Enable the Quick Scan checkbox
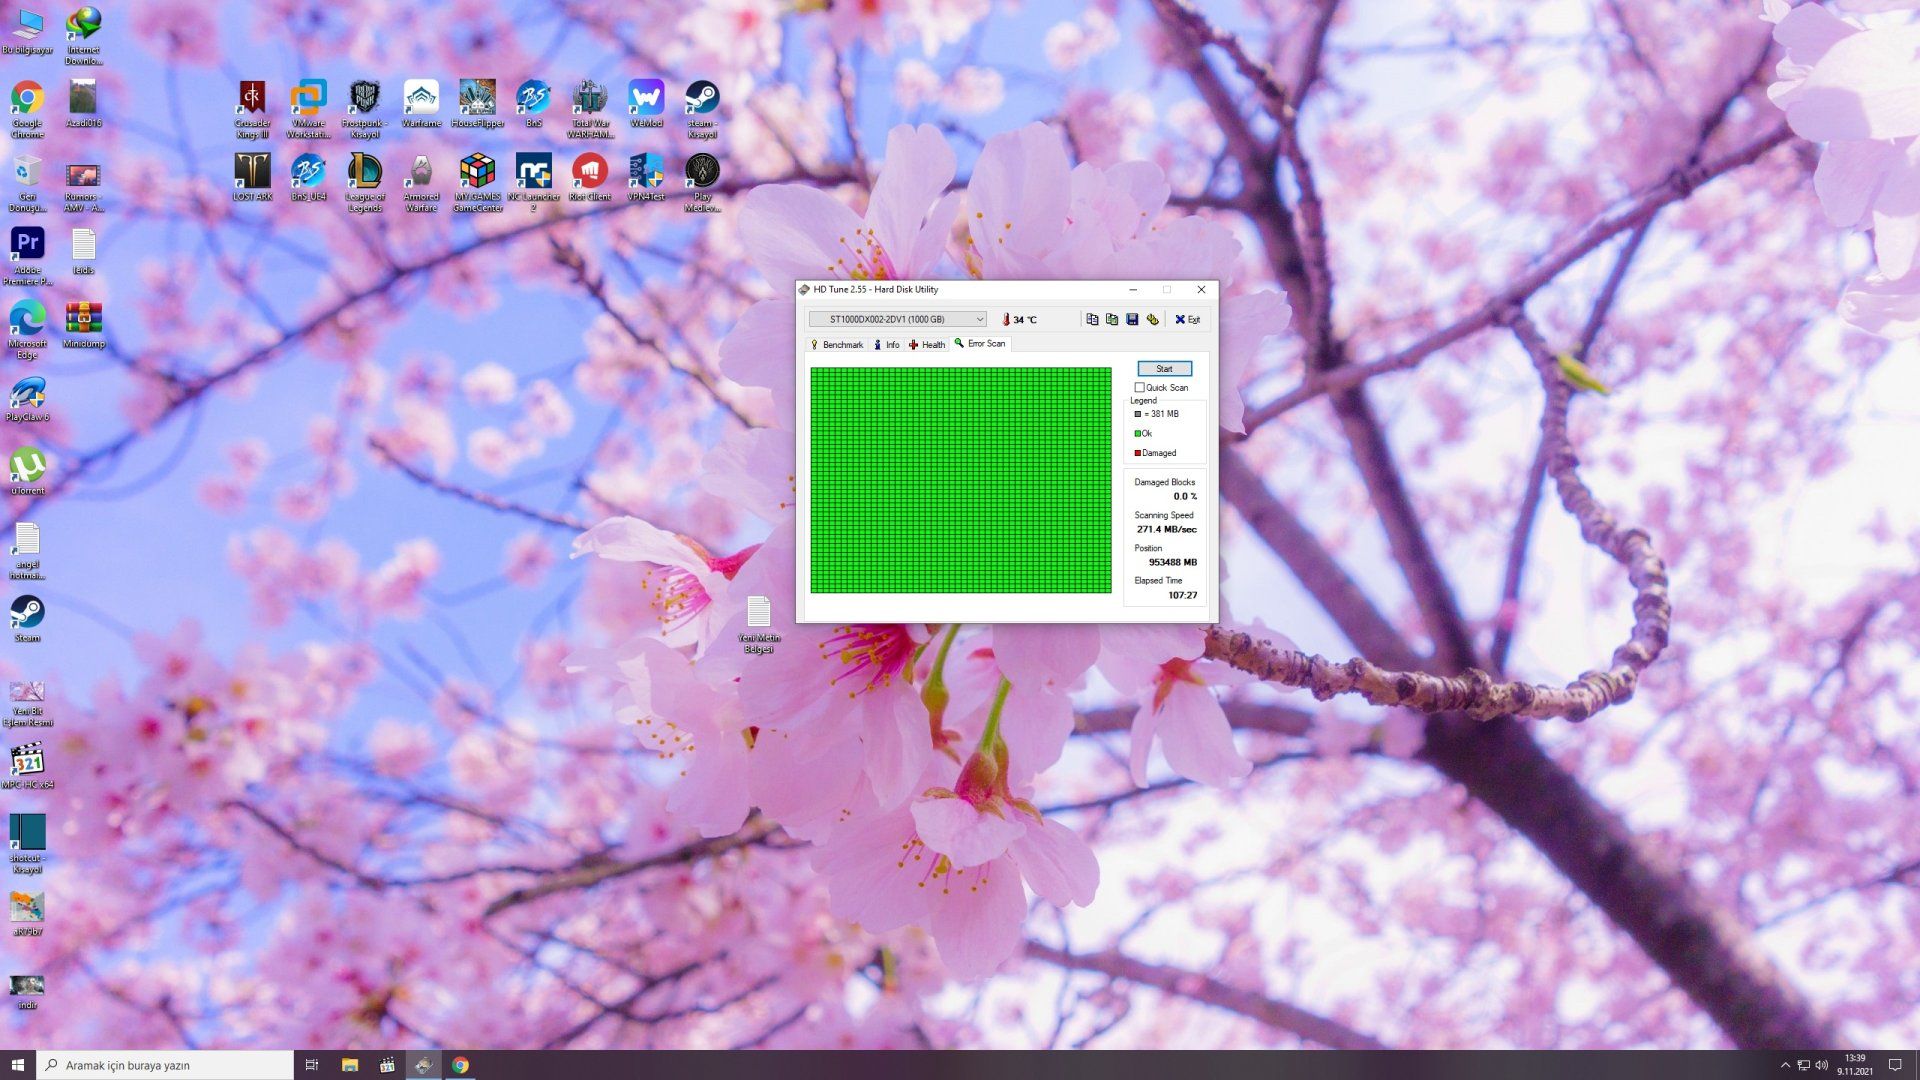The width and height of the screenshot is (1920, 1080). (1140, 387)
